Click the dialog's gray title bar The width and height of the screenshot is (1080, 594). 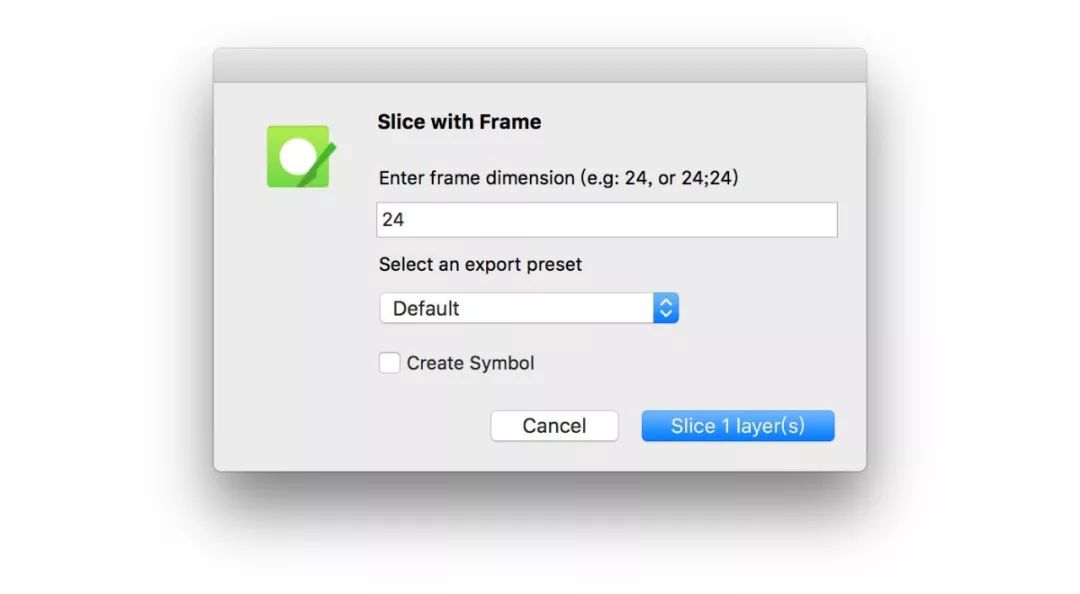point(540,65)
